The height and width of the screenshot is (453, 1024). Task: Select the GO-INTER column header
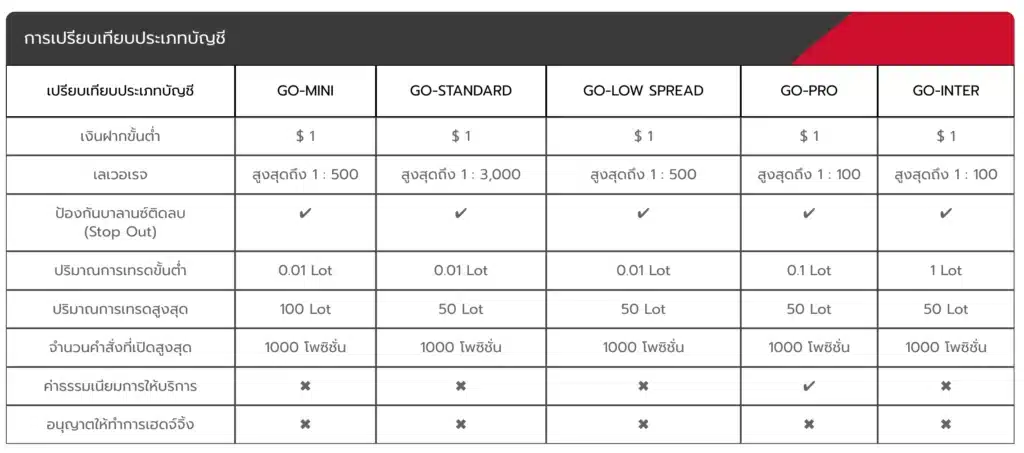(x=946, y=91)
